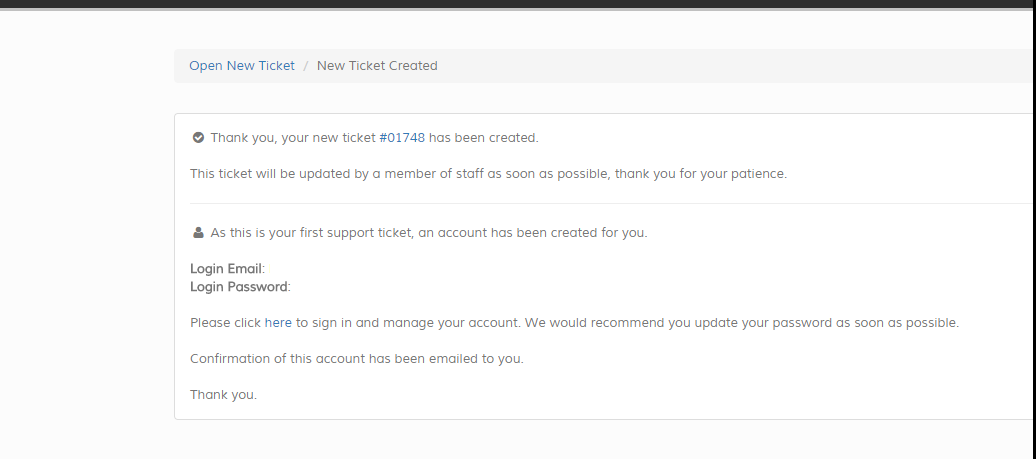This screenshot has height=459, width=1036.
Task: Click the staff update notice paragraph
Action: point(488,174)
